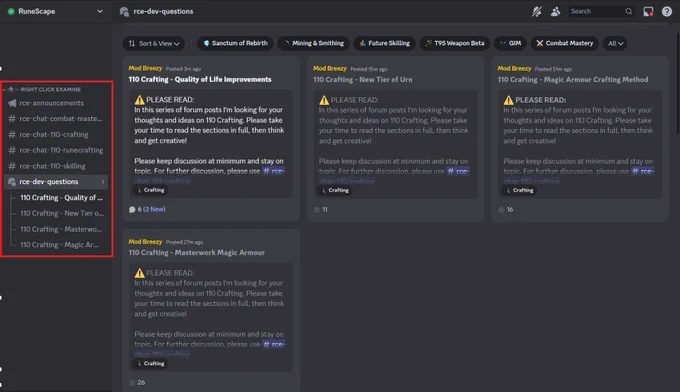Click Mod Breezy author on Quality of Life post

145,68
